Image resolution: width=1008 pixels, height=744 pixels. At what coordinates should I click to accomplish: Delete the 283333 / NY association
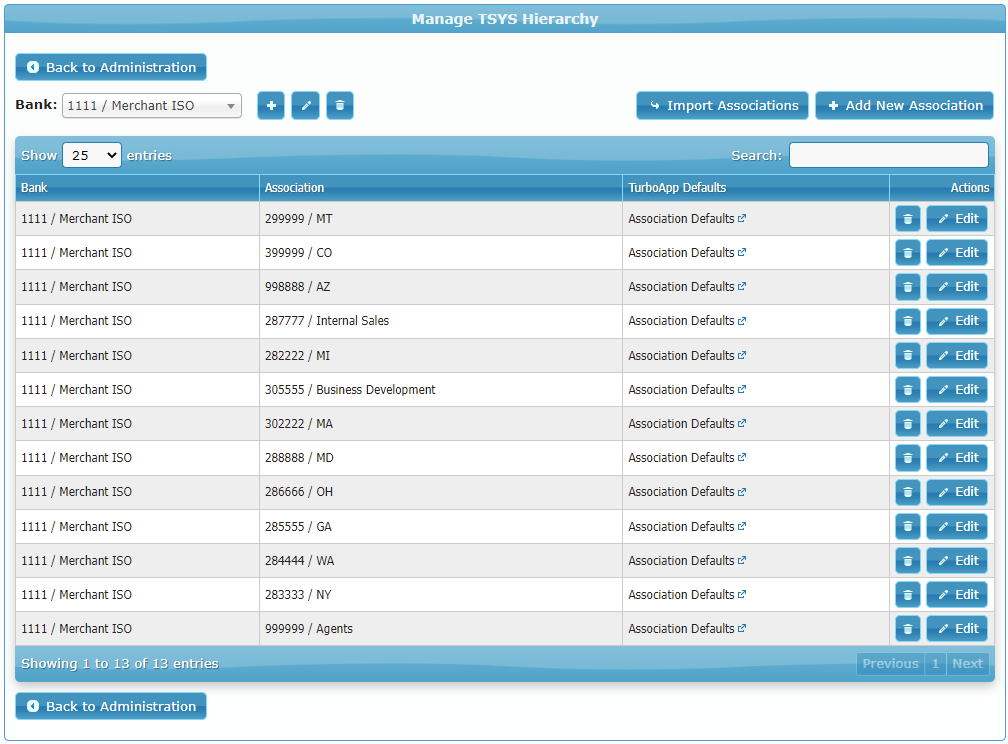pyautogui.click(x=908, y=595)
